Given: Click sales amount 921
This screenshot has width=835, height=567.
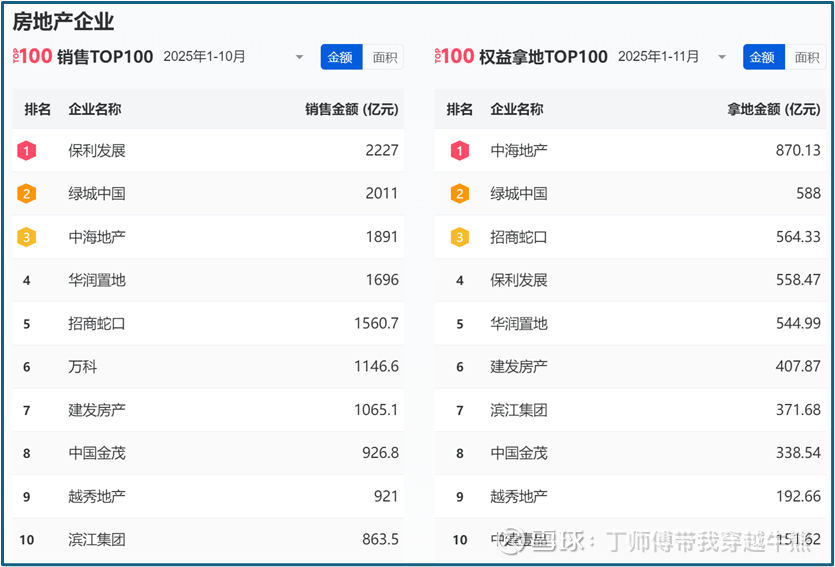Looking at the screenshot, I should point(386,496).
